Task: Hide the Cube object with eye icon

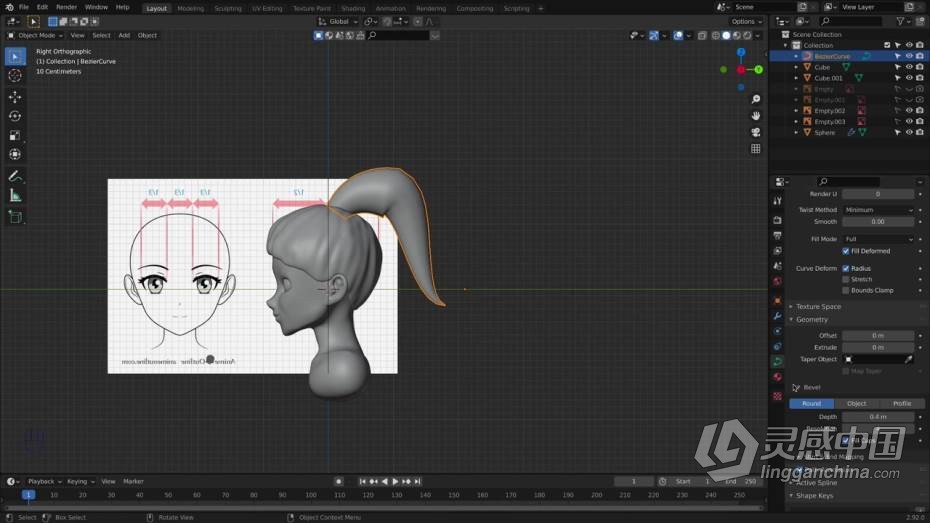Action: [909, 67]
